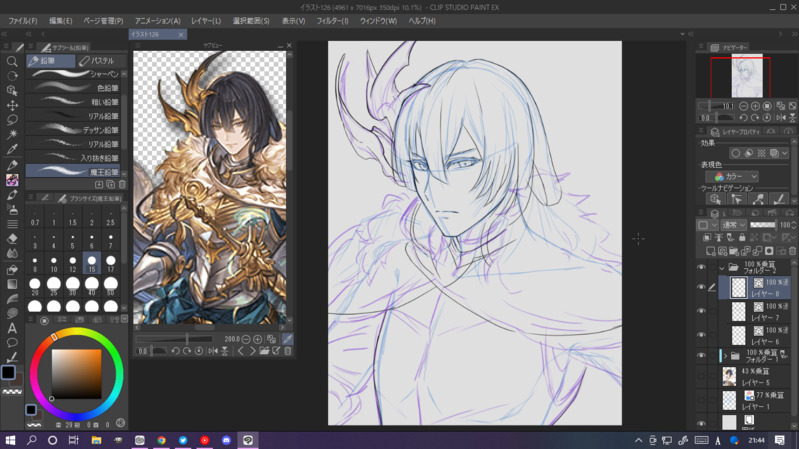Select the Rotate view tool
Viewport: 799px width, 449px height.
point(12,76)
